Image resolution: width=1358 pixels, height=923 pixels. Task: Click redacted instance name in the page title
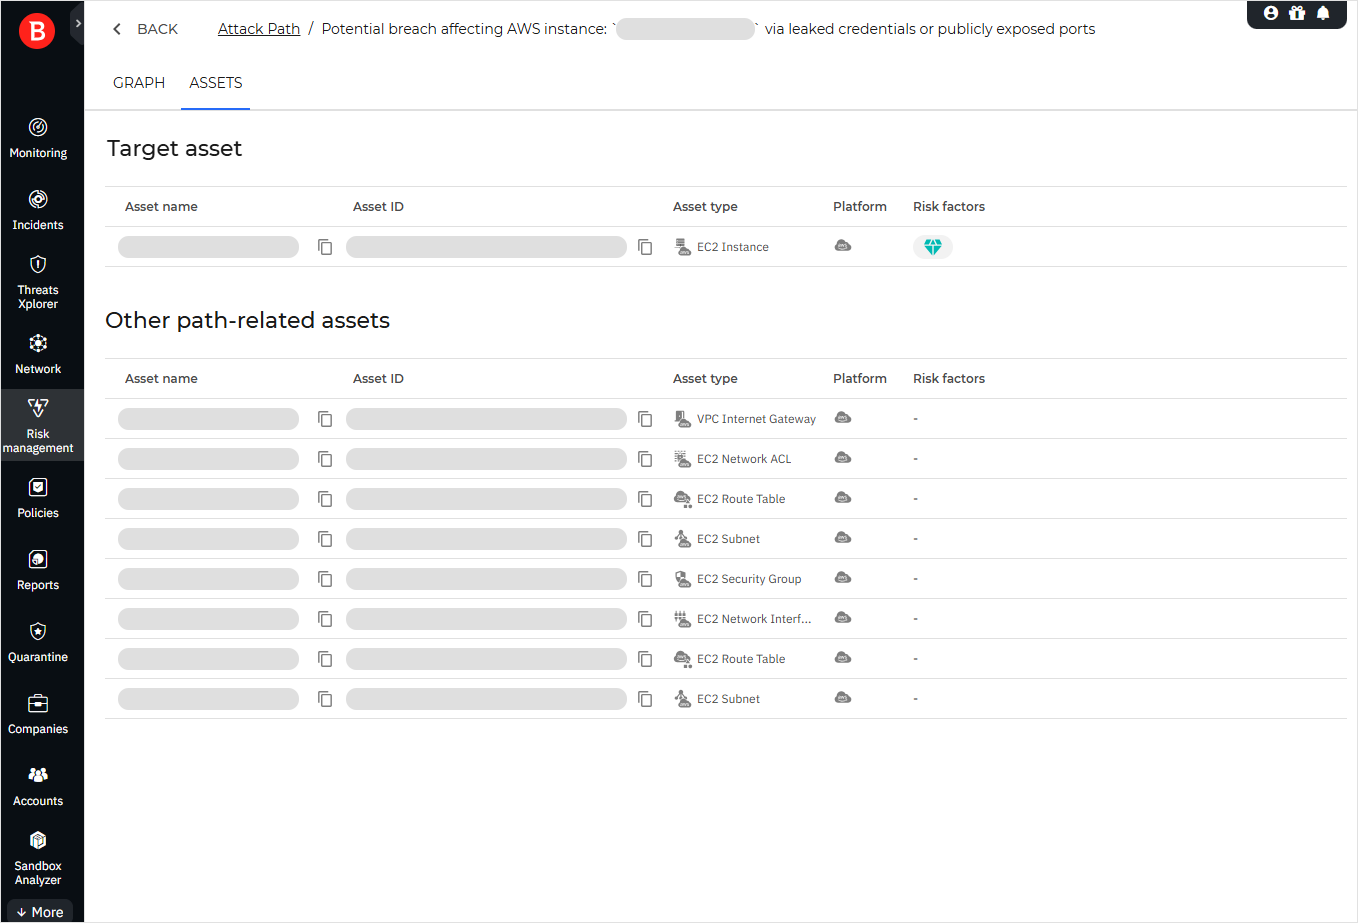point(686,29)
